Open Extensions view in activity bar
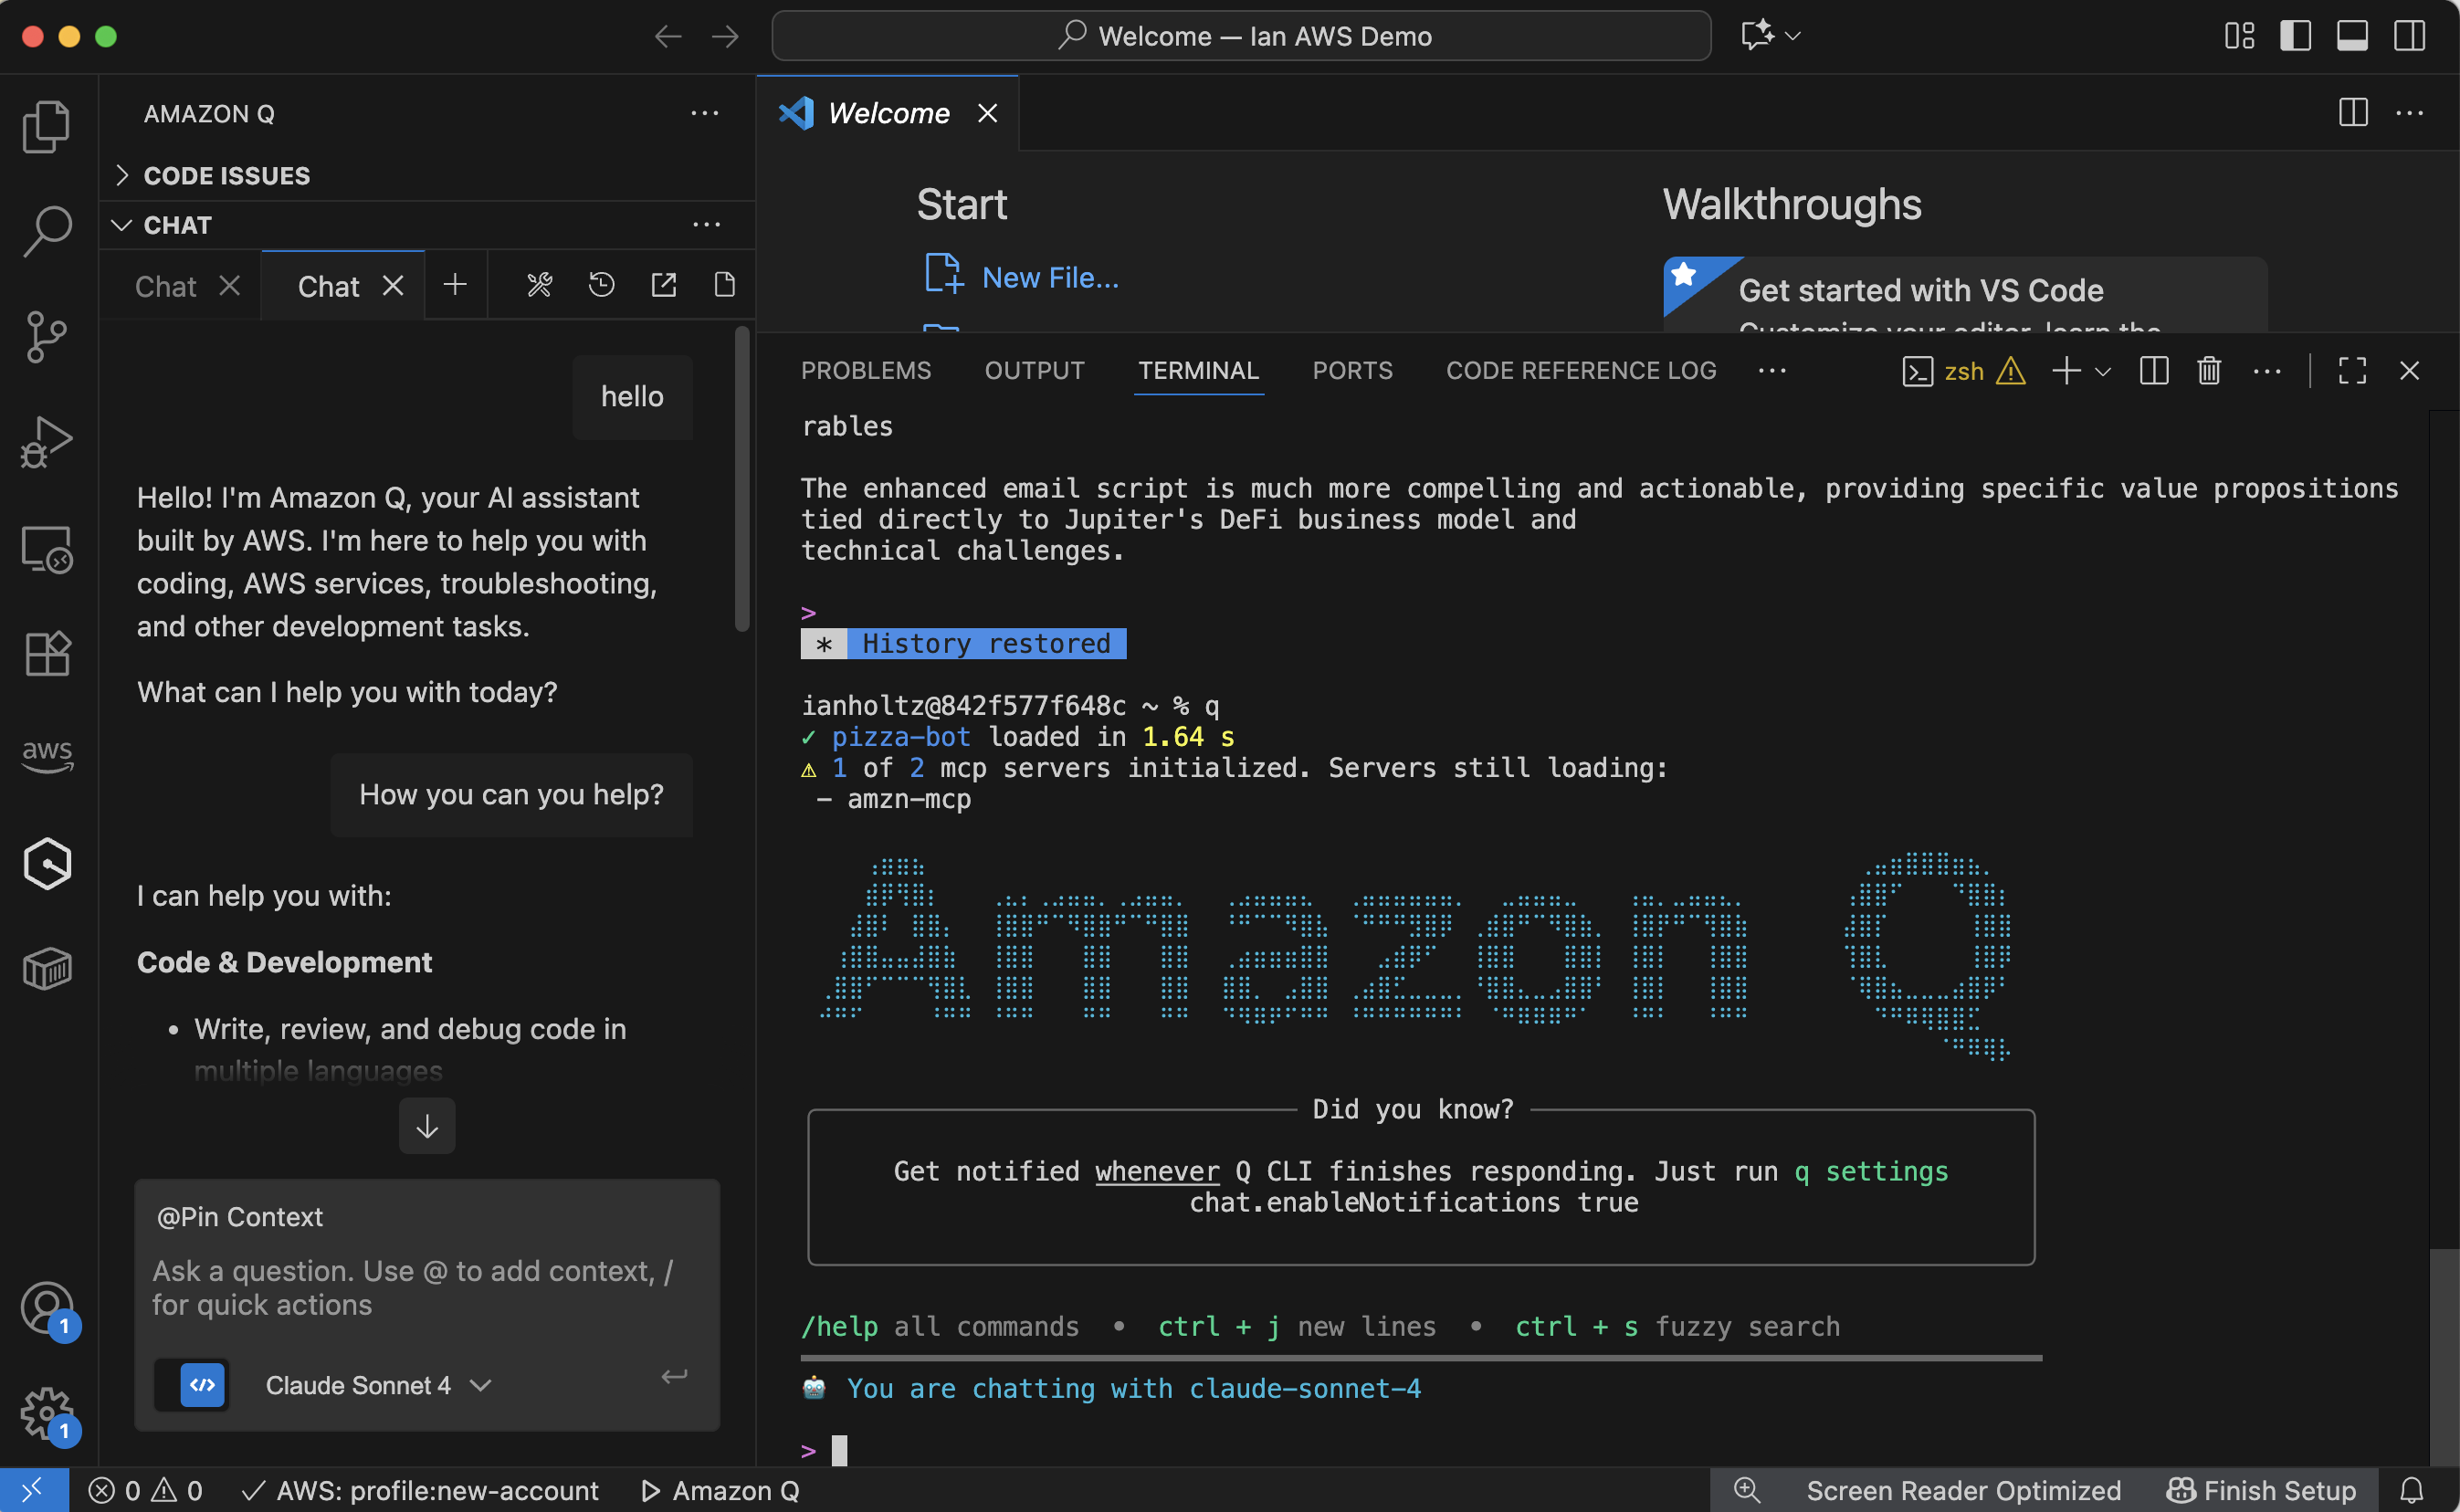2460x1512 pixels. (x=47, y=655)
